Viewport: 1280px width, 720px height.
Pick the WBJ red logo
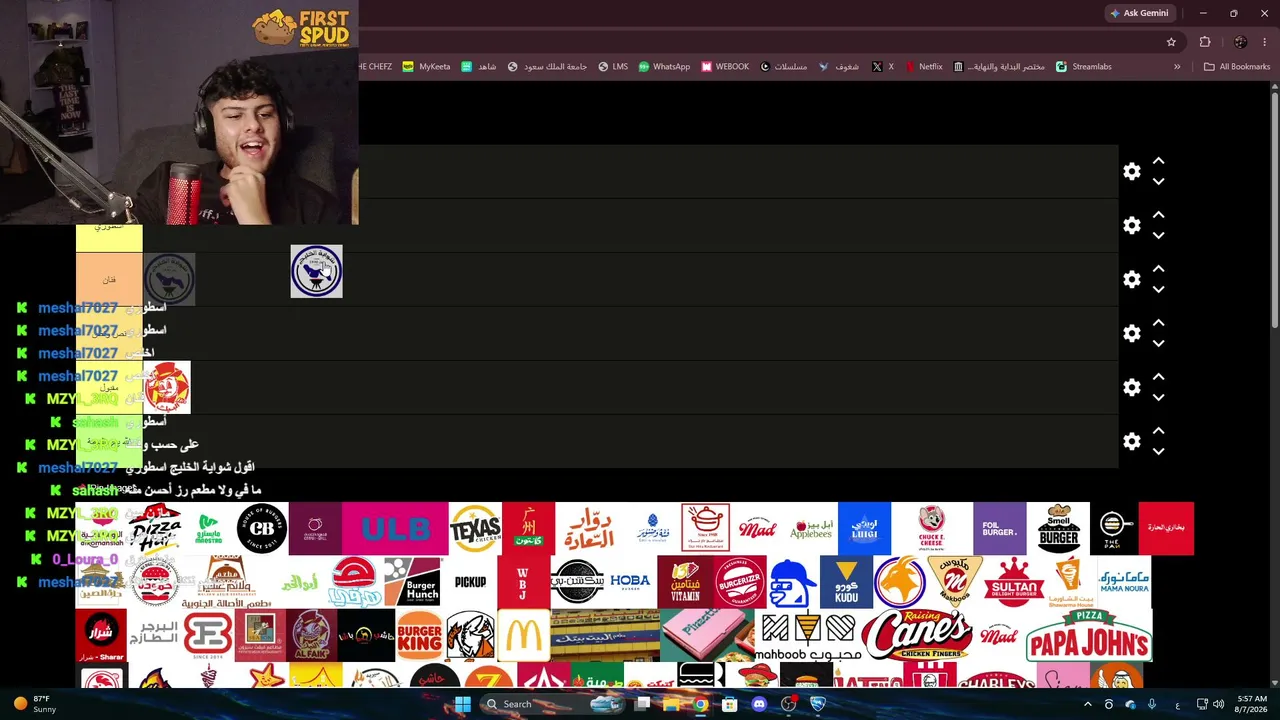(x=523, y=582)
